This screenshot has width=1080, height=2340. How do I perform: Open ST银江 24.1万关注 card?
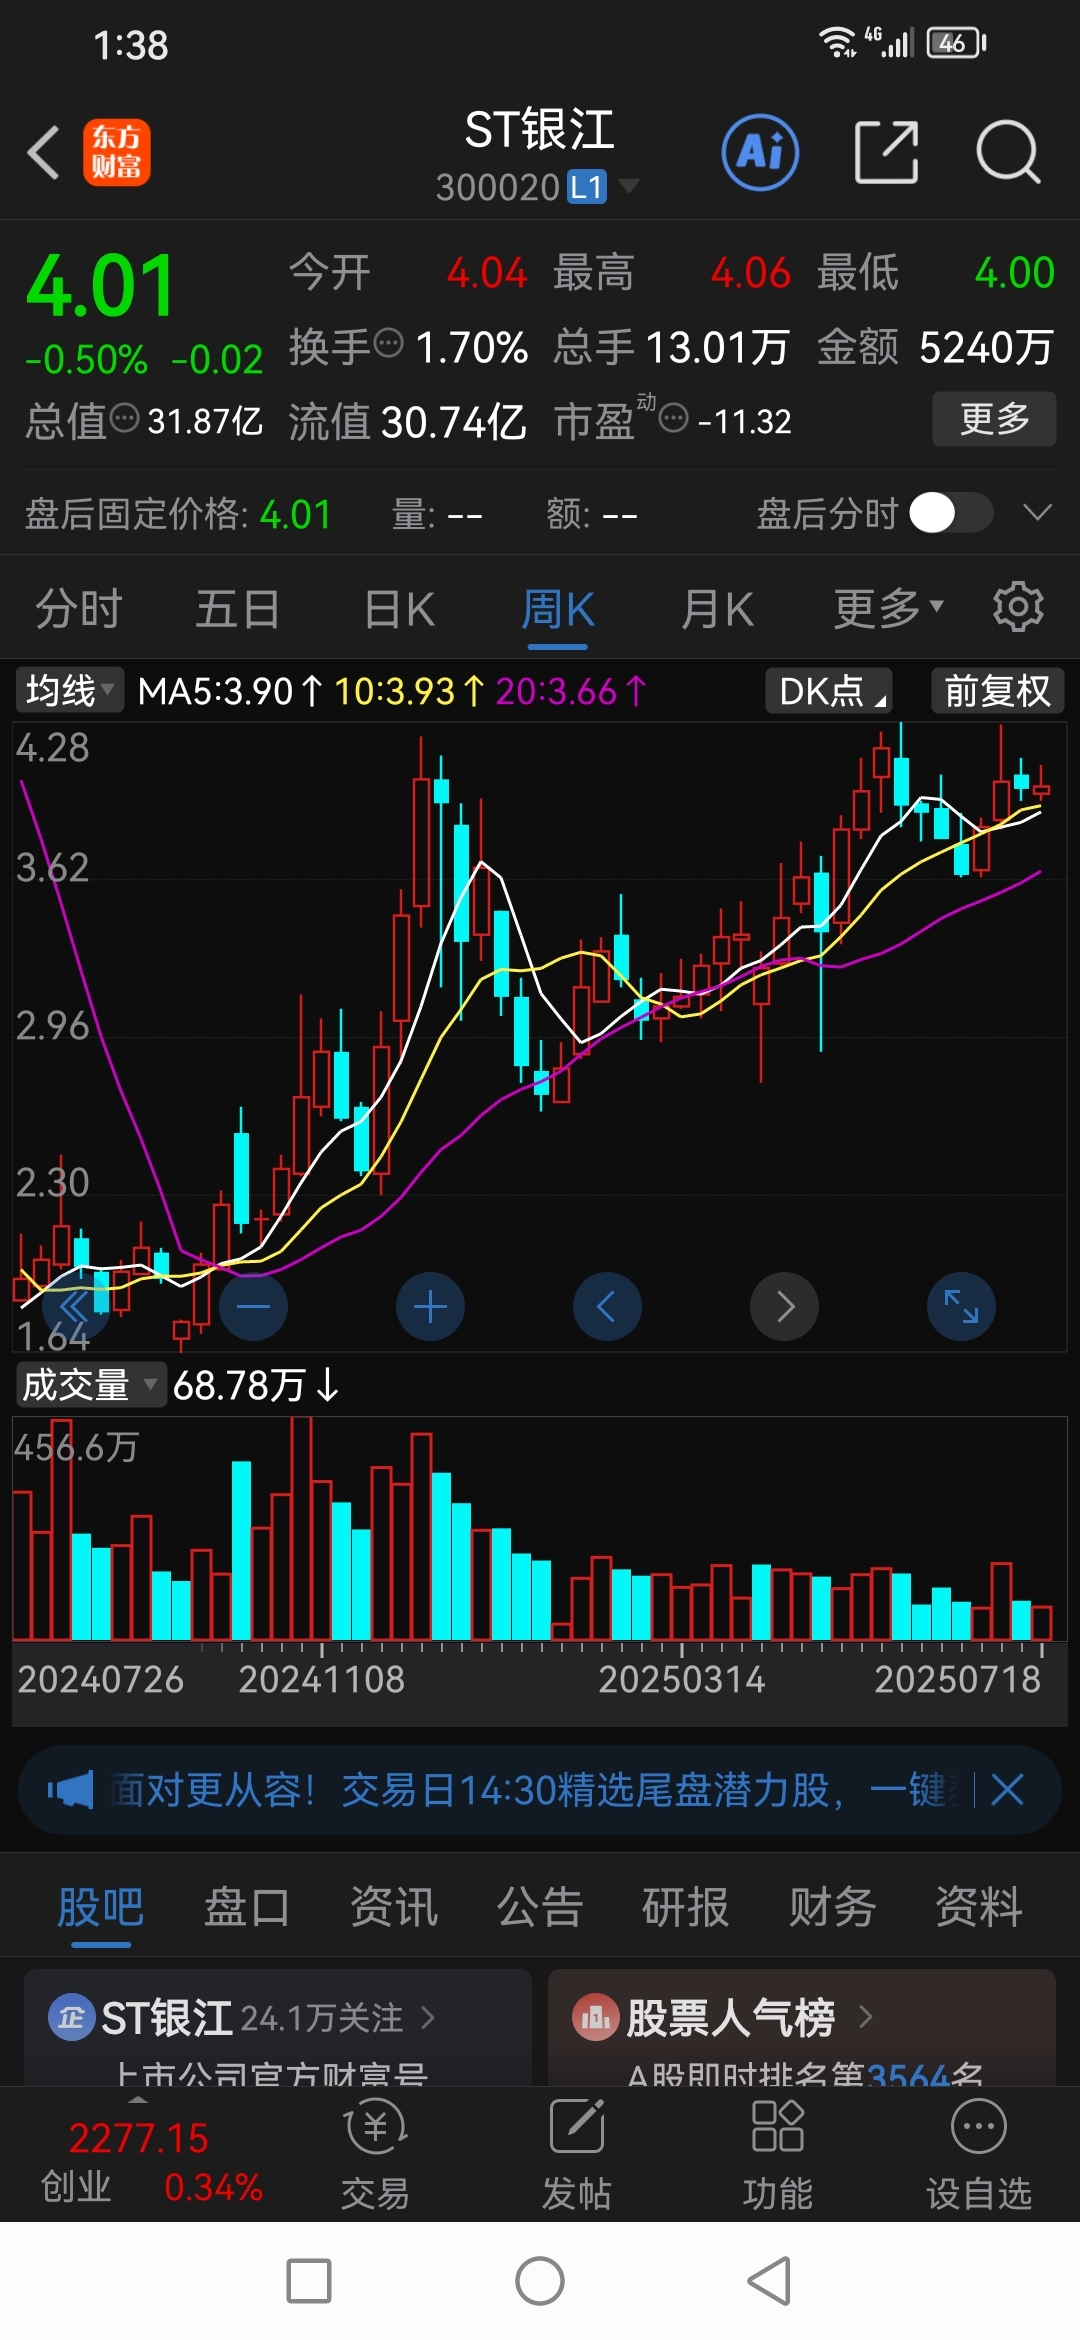tap(278, 2027)
